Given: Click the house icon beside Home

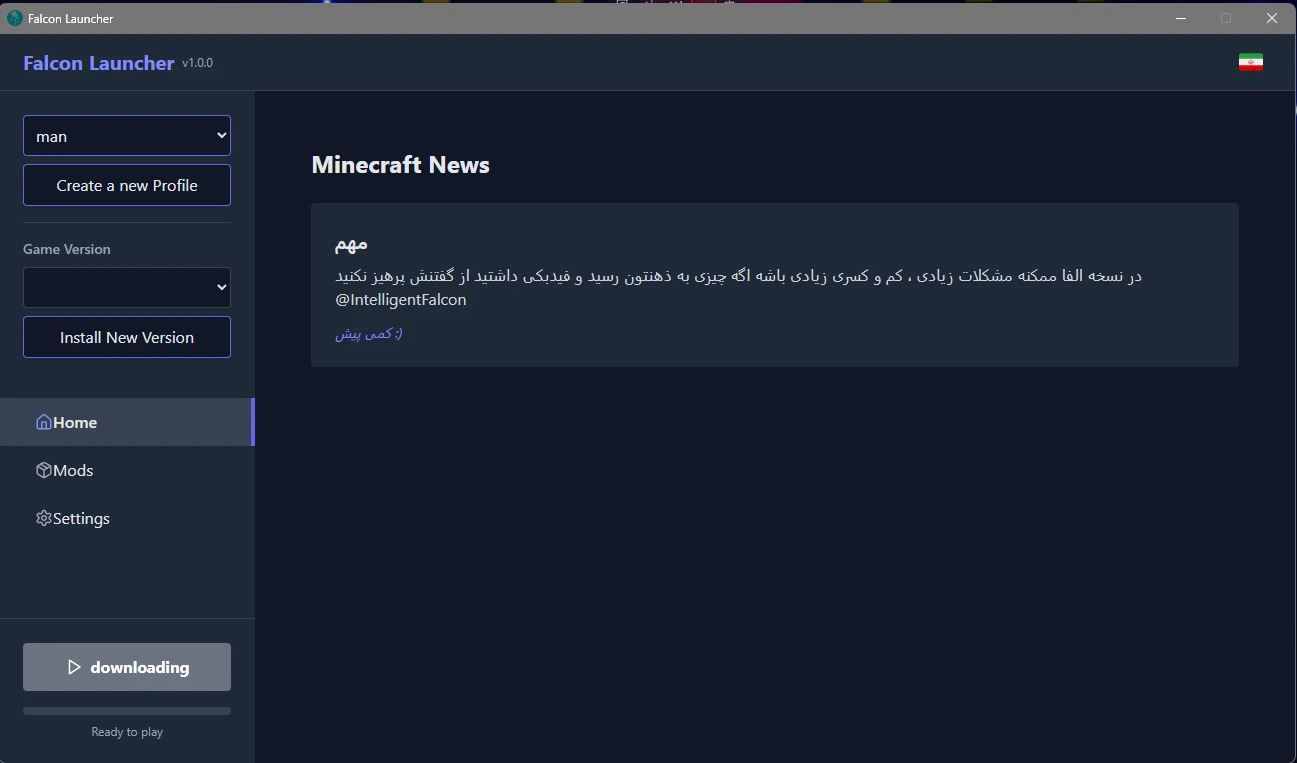Looking at the screenshot, I should coord(43,422).
